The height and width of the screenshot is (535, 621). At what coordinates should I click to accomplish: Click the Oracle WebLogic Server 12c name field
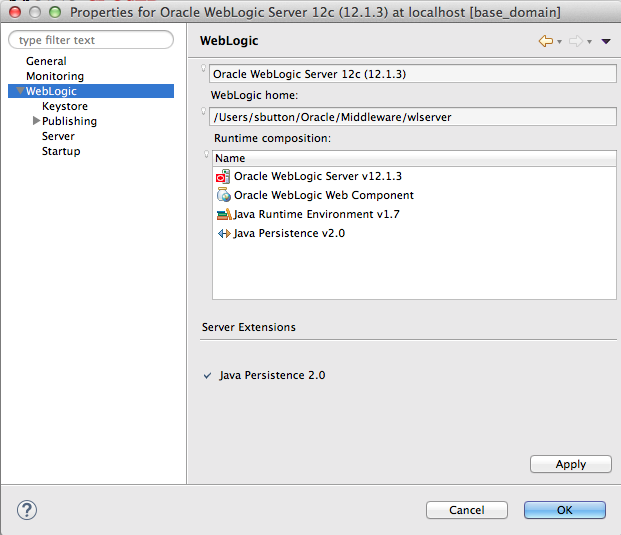(x=413, y=74)
